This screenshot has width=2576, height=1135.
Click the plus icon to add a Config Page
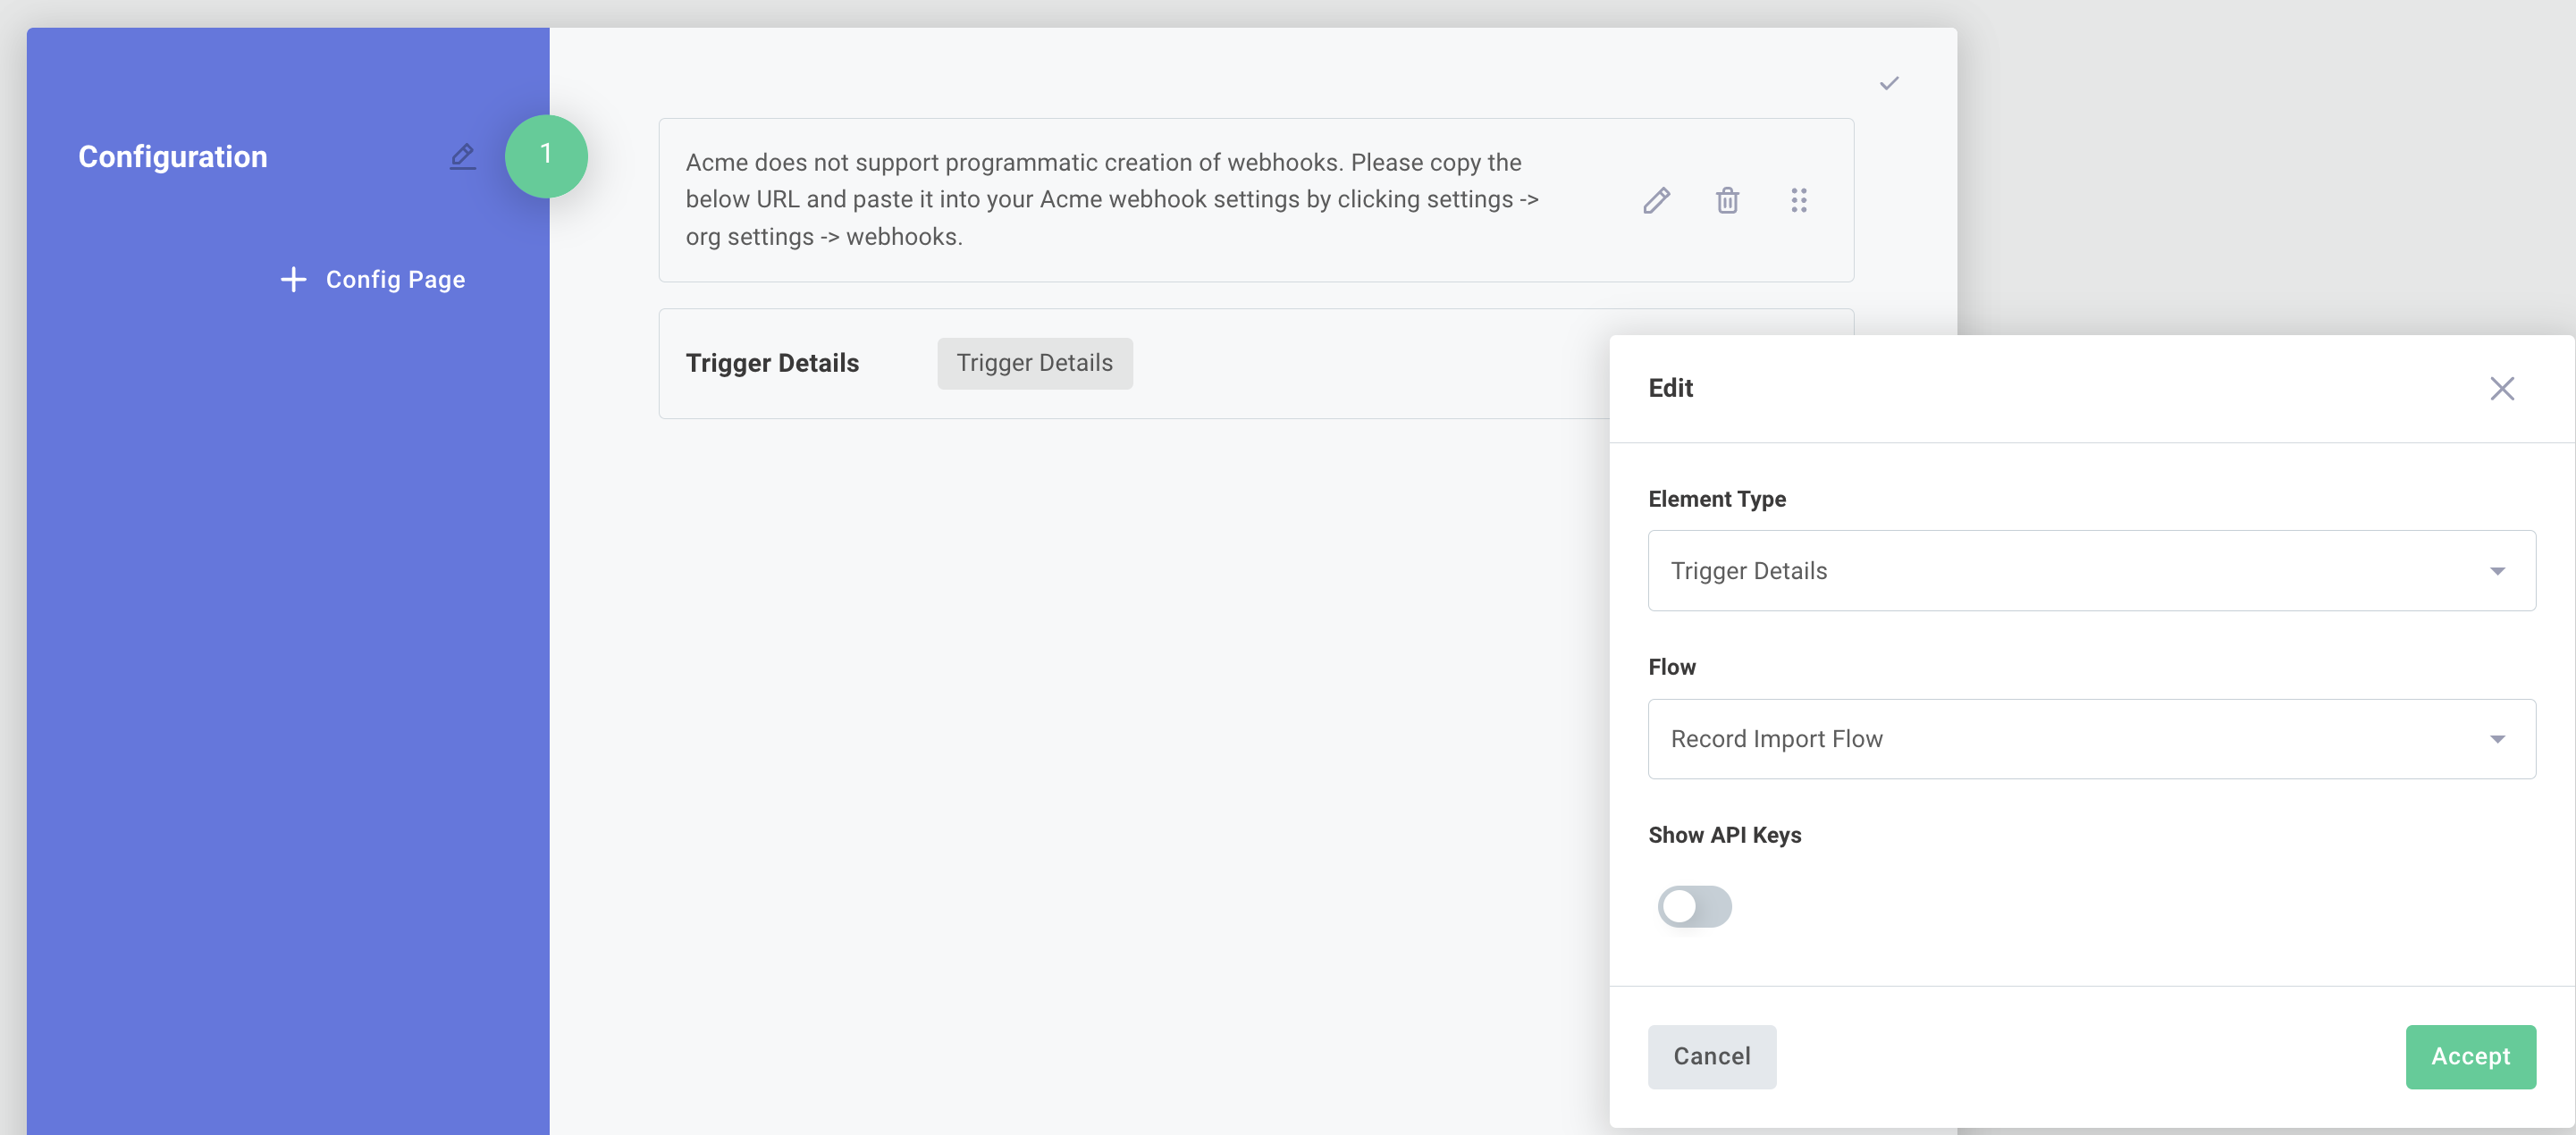click(x=292, y=279)
